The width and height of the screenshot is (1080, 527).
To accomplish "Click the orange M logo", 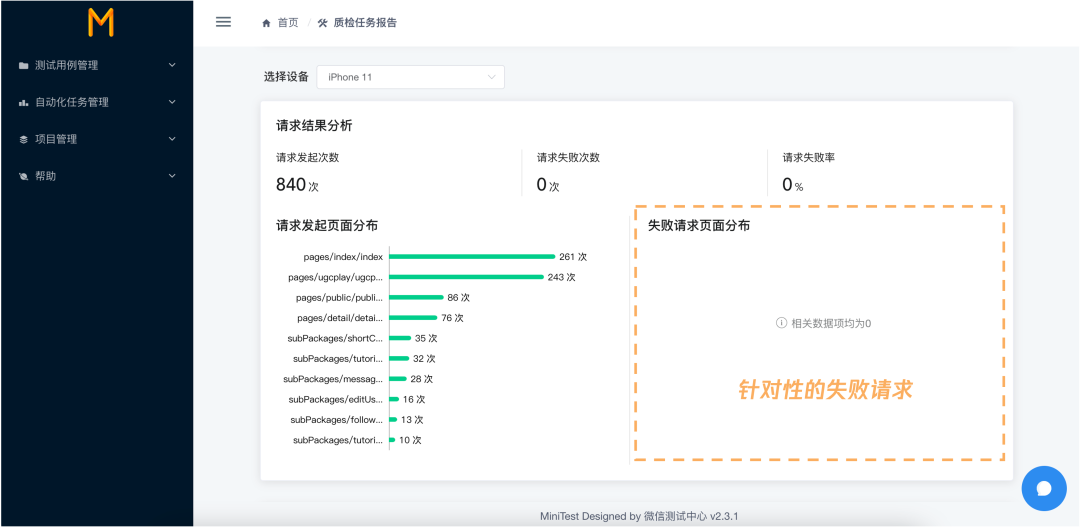I will 100,23.
